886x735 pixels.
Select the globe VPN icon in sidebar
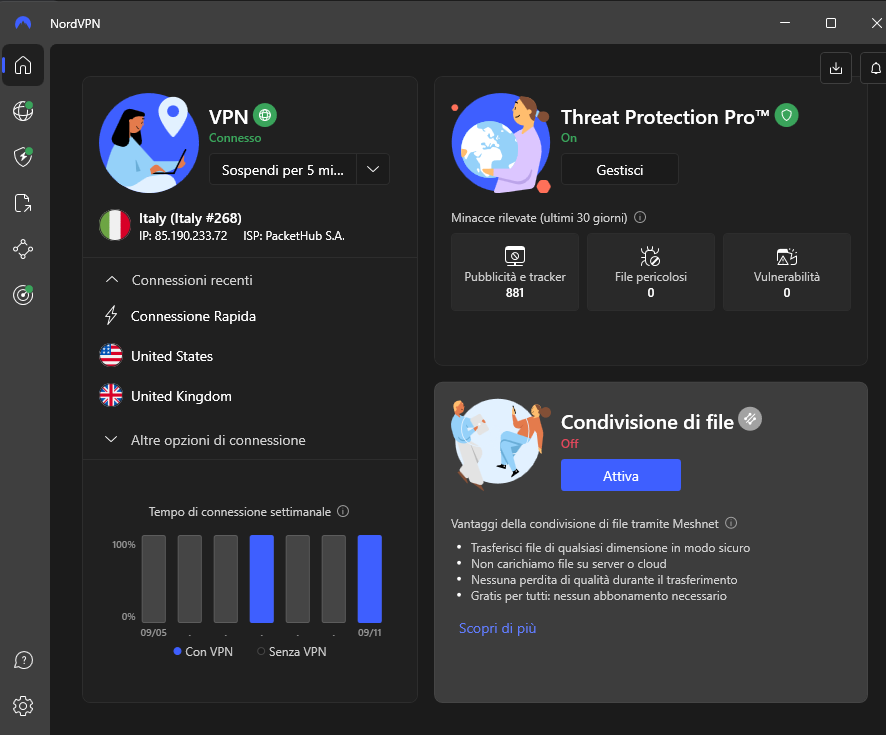point(22,111)
